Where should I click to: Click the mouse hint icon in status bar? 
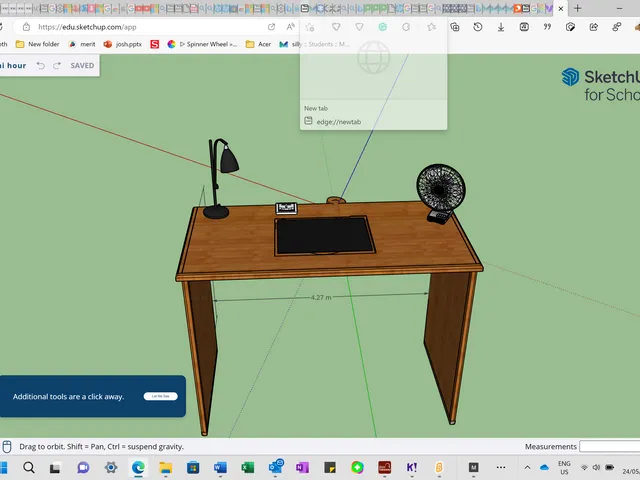click(x=7, y=446)
